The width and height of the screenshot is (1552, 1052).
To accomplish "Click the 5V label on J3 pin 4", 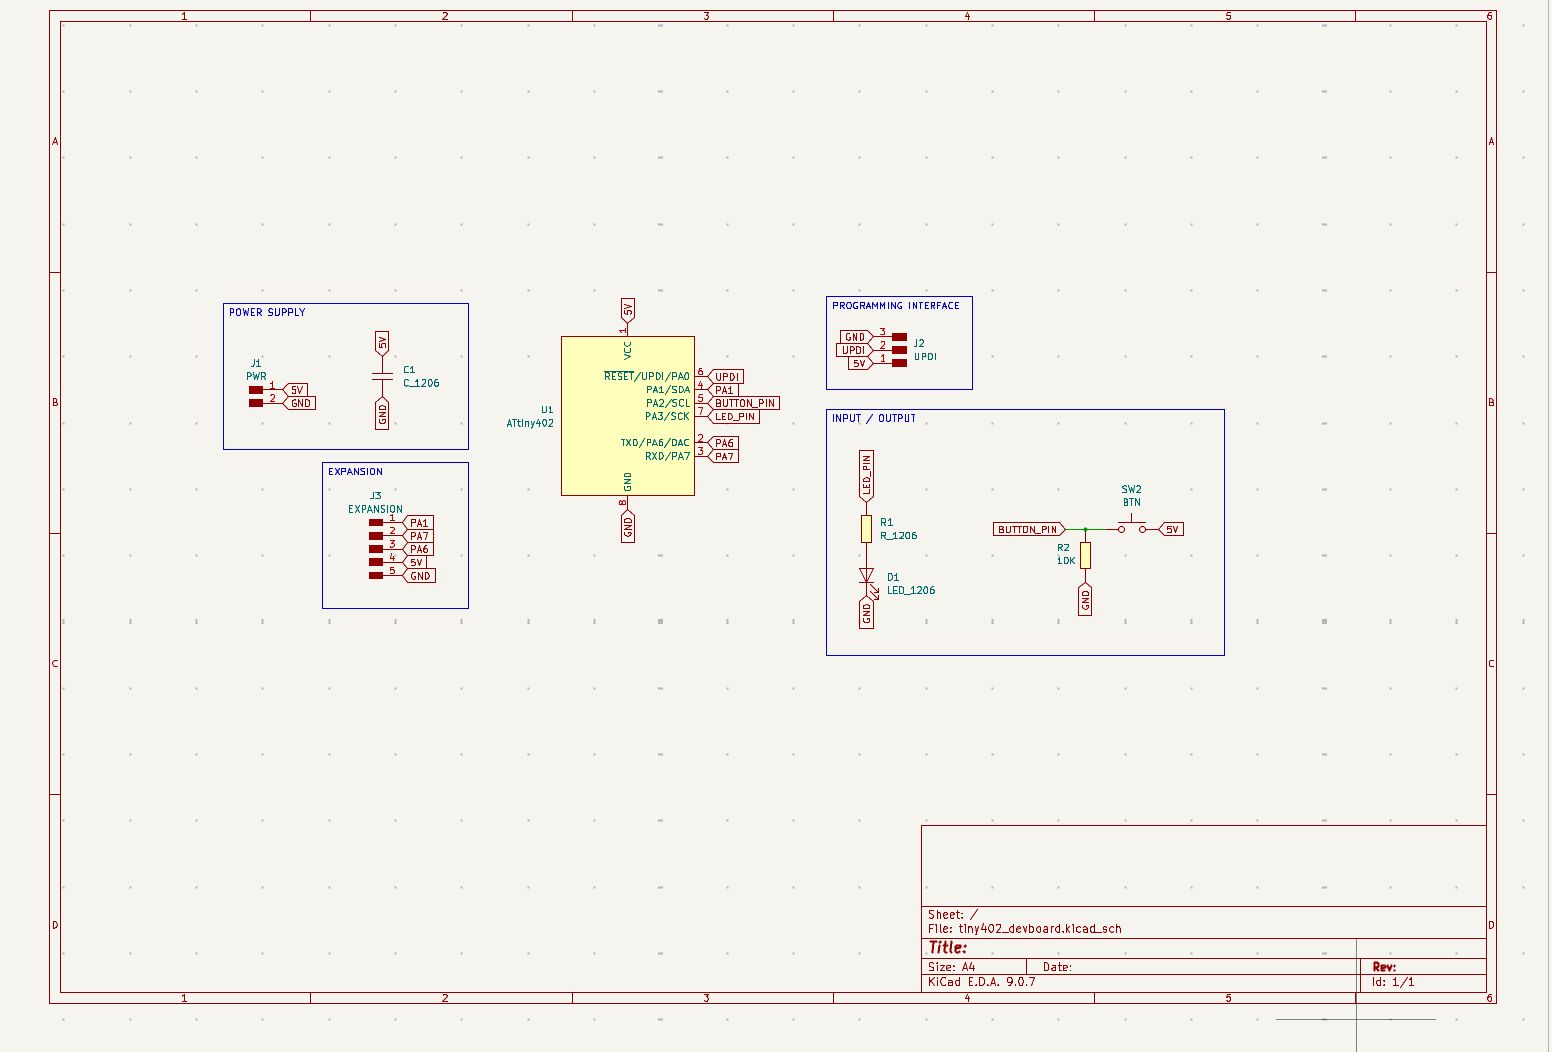I will (x=414, y=562).
